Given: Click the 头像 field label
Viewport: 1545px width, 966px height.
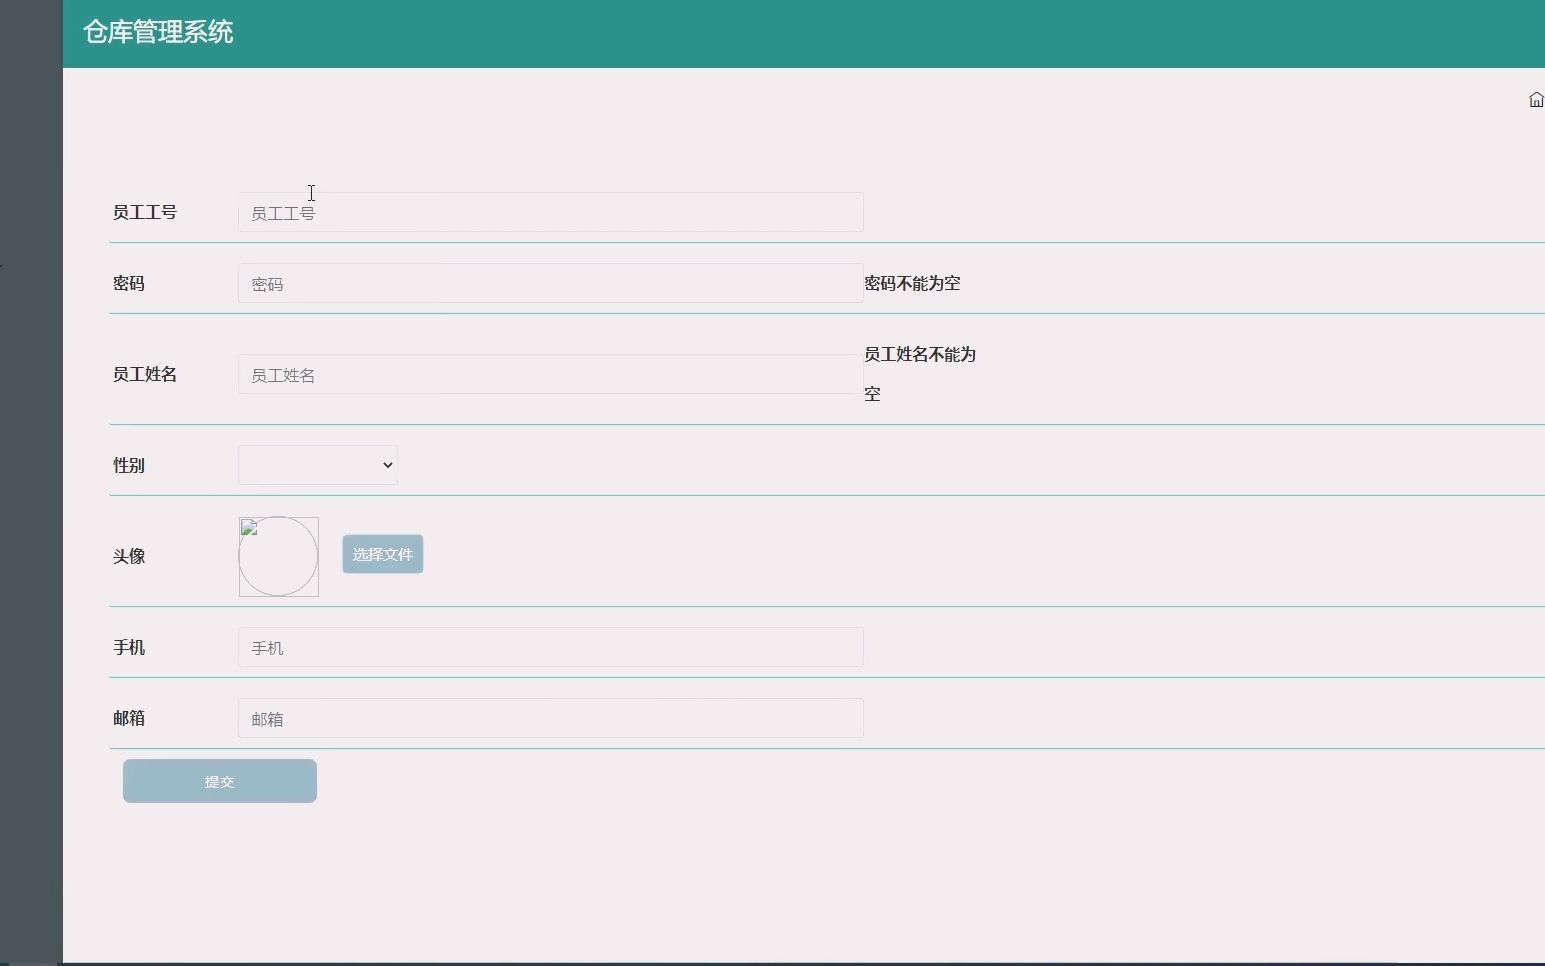Looking at the screenshot, I should click(x=129, y=556).
